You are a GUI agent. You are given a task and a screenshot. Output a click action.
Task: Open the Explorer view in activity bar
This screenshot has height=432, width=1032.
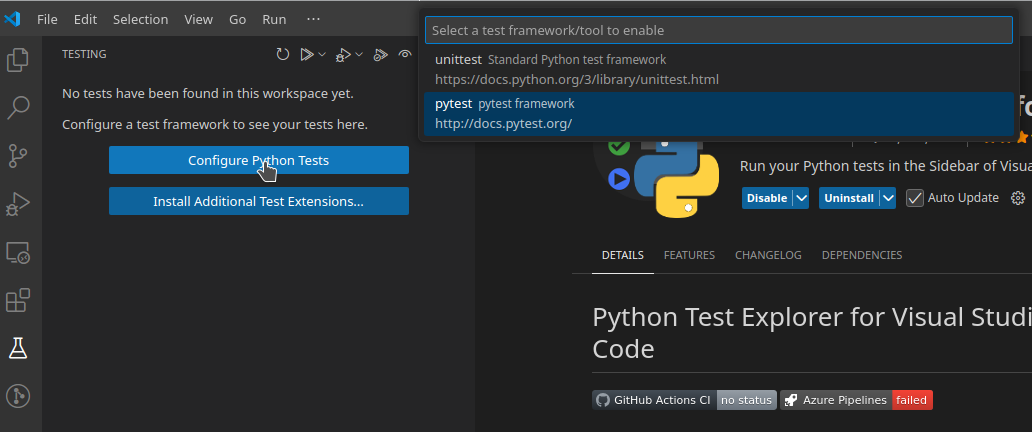tap(18, 60)
